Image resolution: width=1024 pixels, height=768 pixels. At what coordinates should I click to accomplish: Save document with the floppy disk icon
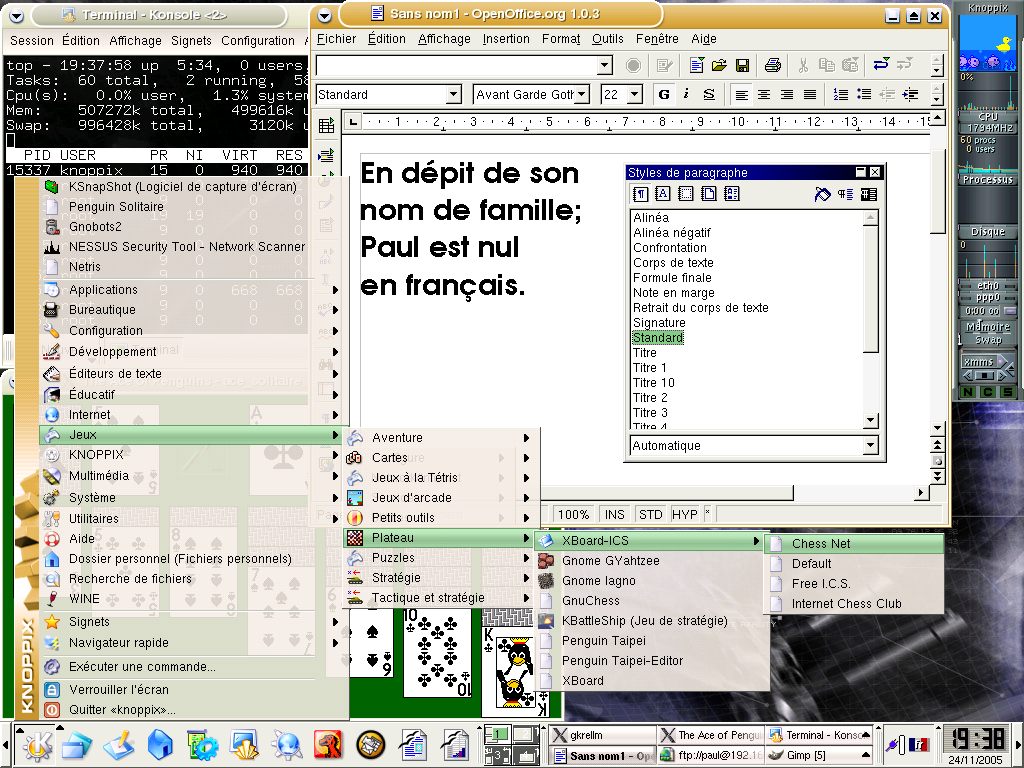[742, 65]
